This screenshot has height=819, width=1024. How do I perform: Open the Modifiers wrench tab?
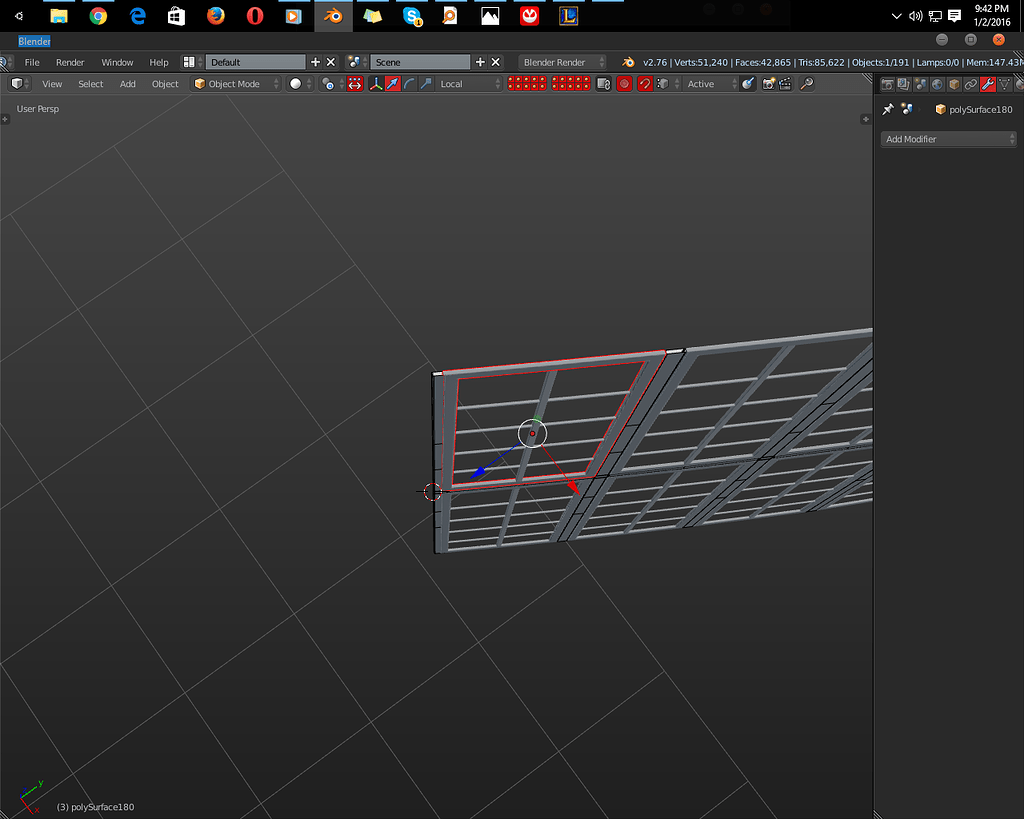988,84
